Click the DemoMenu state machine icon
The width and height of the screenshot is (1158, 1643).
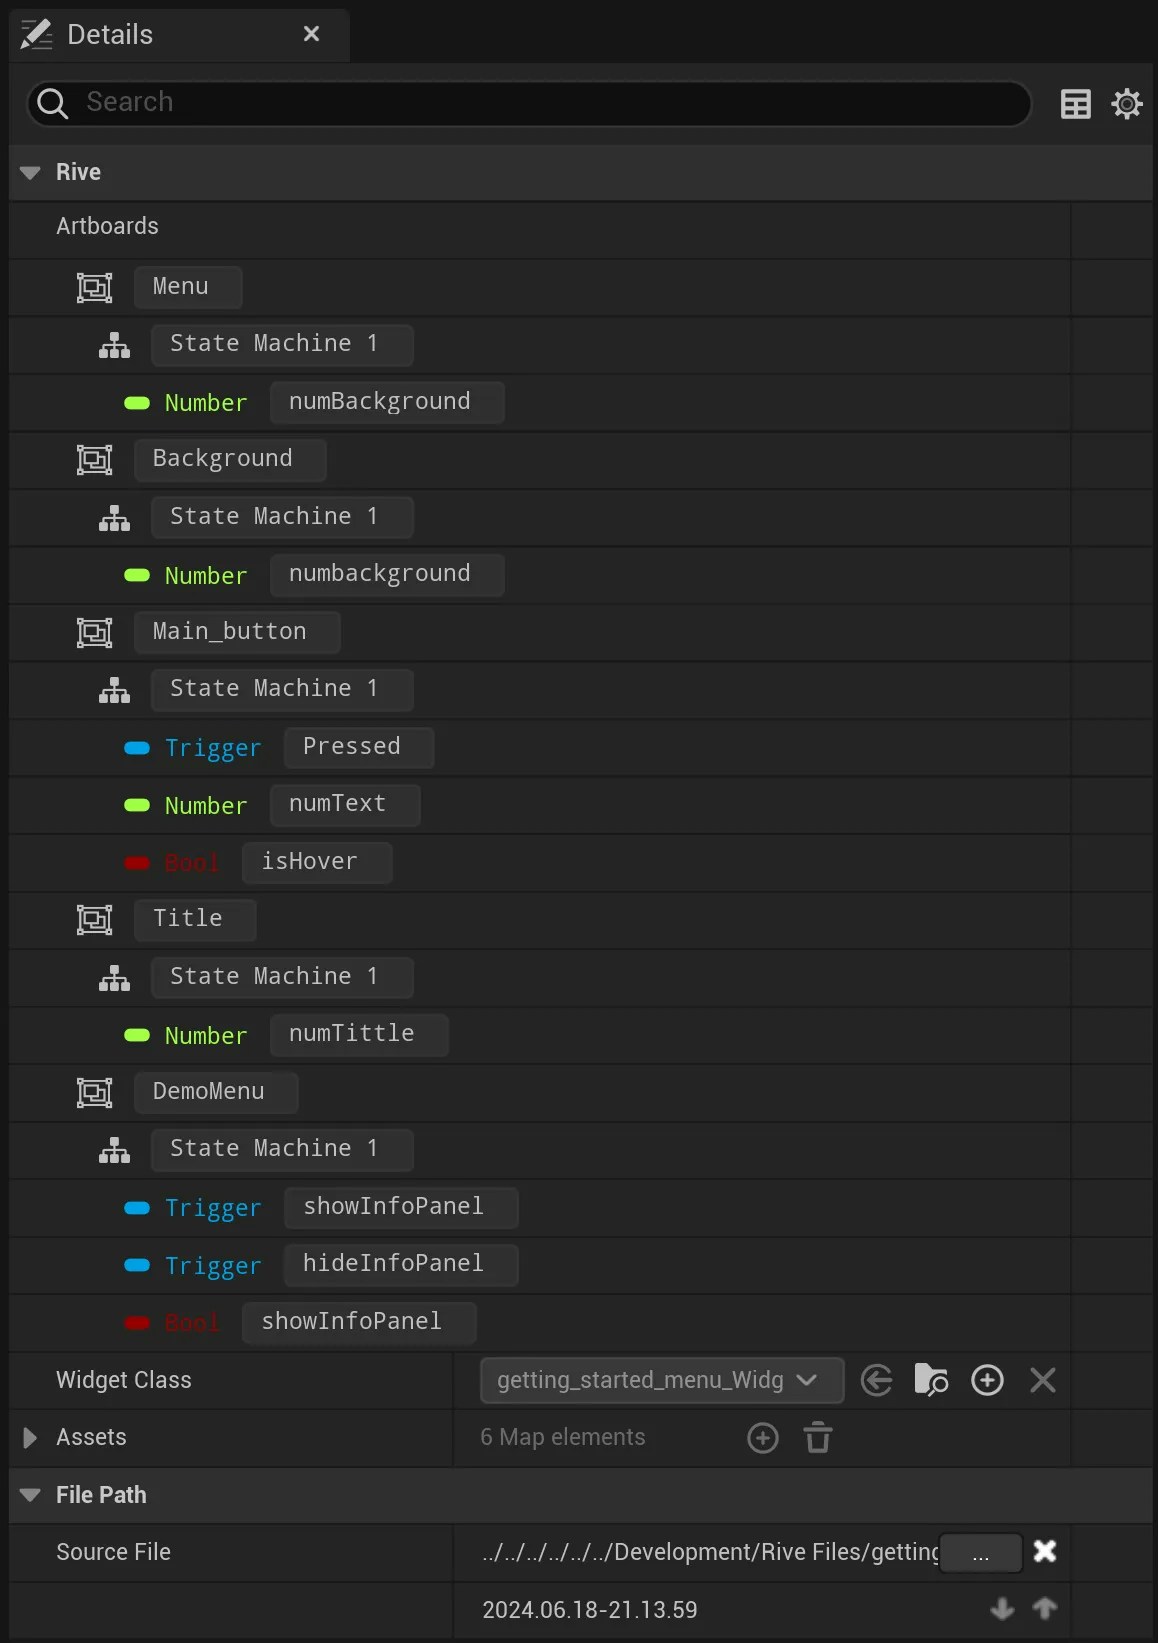pyautogui.click(x=115, y=1150)
